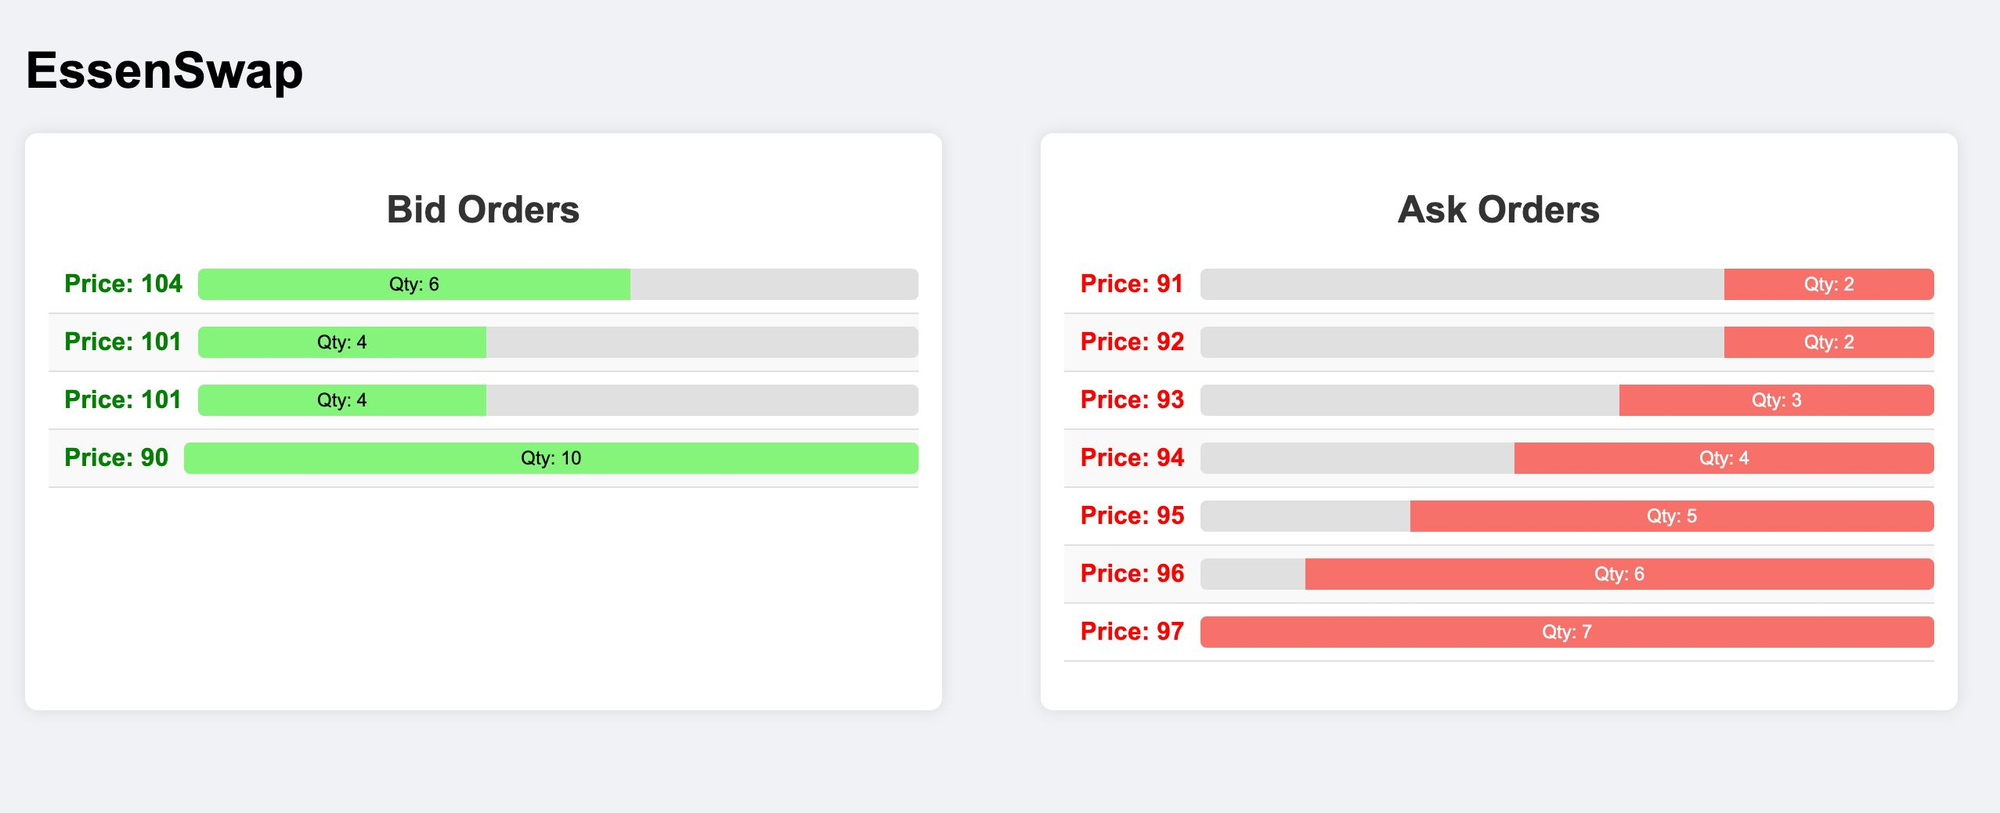This screenshot has height=813, width=2000.
Task: Click the red Qty: 3 bar
Action: click(1776, 400)
